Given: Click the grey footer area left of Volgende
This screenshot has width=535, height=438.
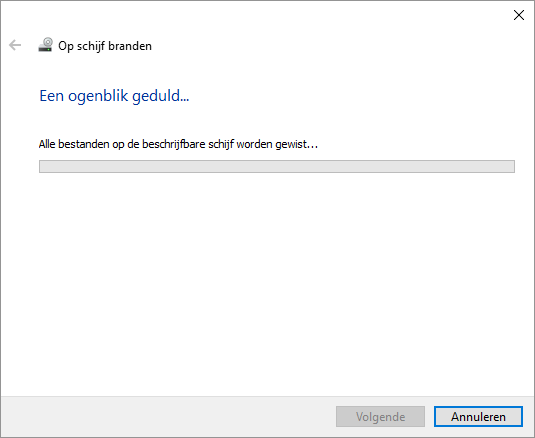Looking at the screenshot, I should (167, 417).
